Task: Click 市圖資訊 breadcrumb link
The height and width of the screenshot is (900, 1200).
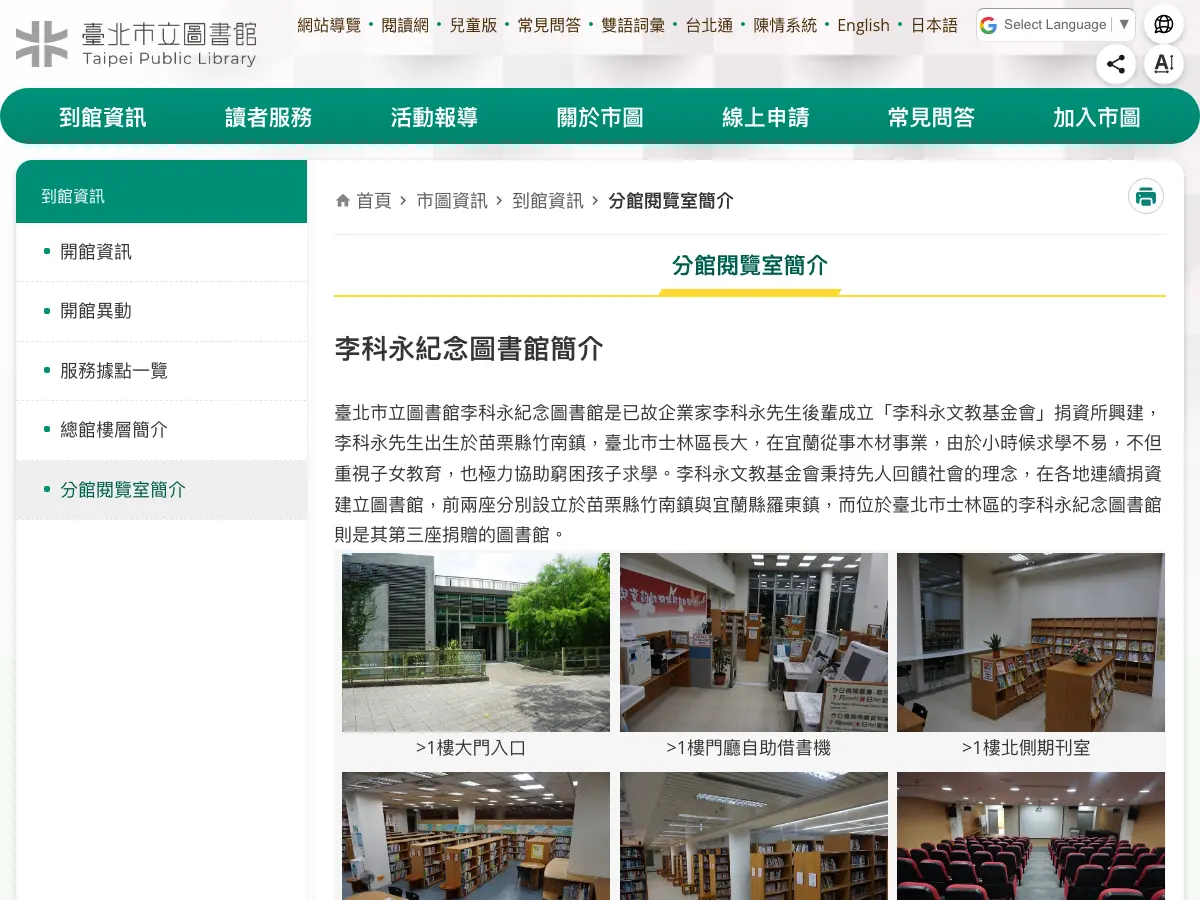Action: coord(452,201)
